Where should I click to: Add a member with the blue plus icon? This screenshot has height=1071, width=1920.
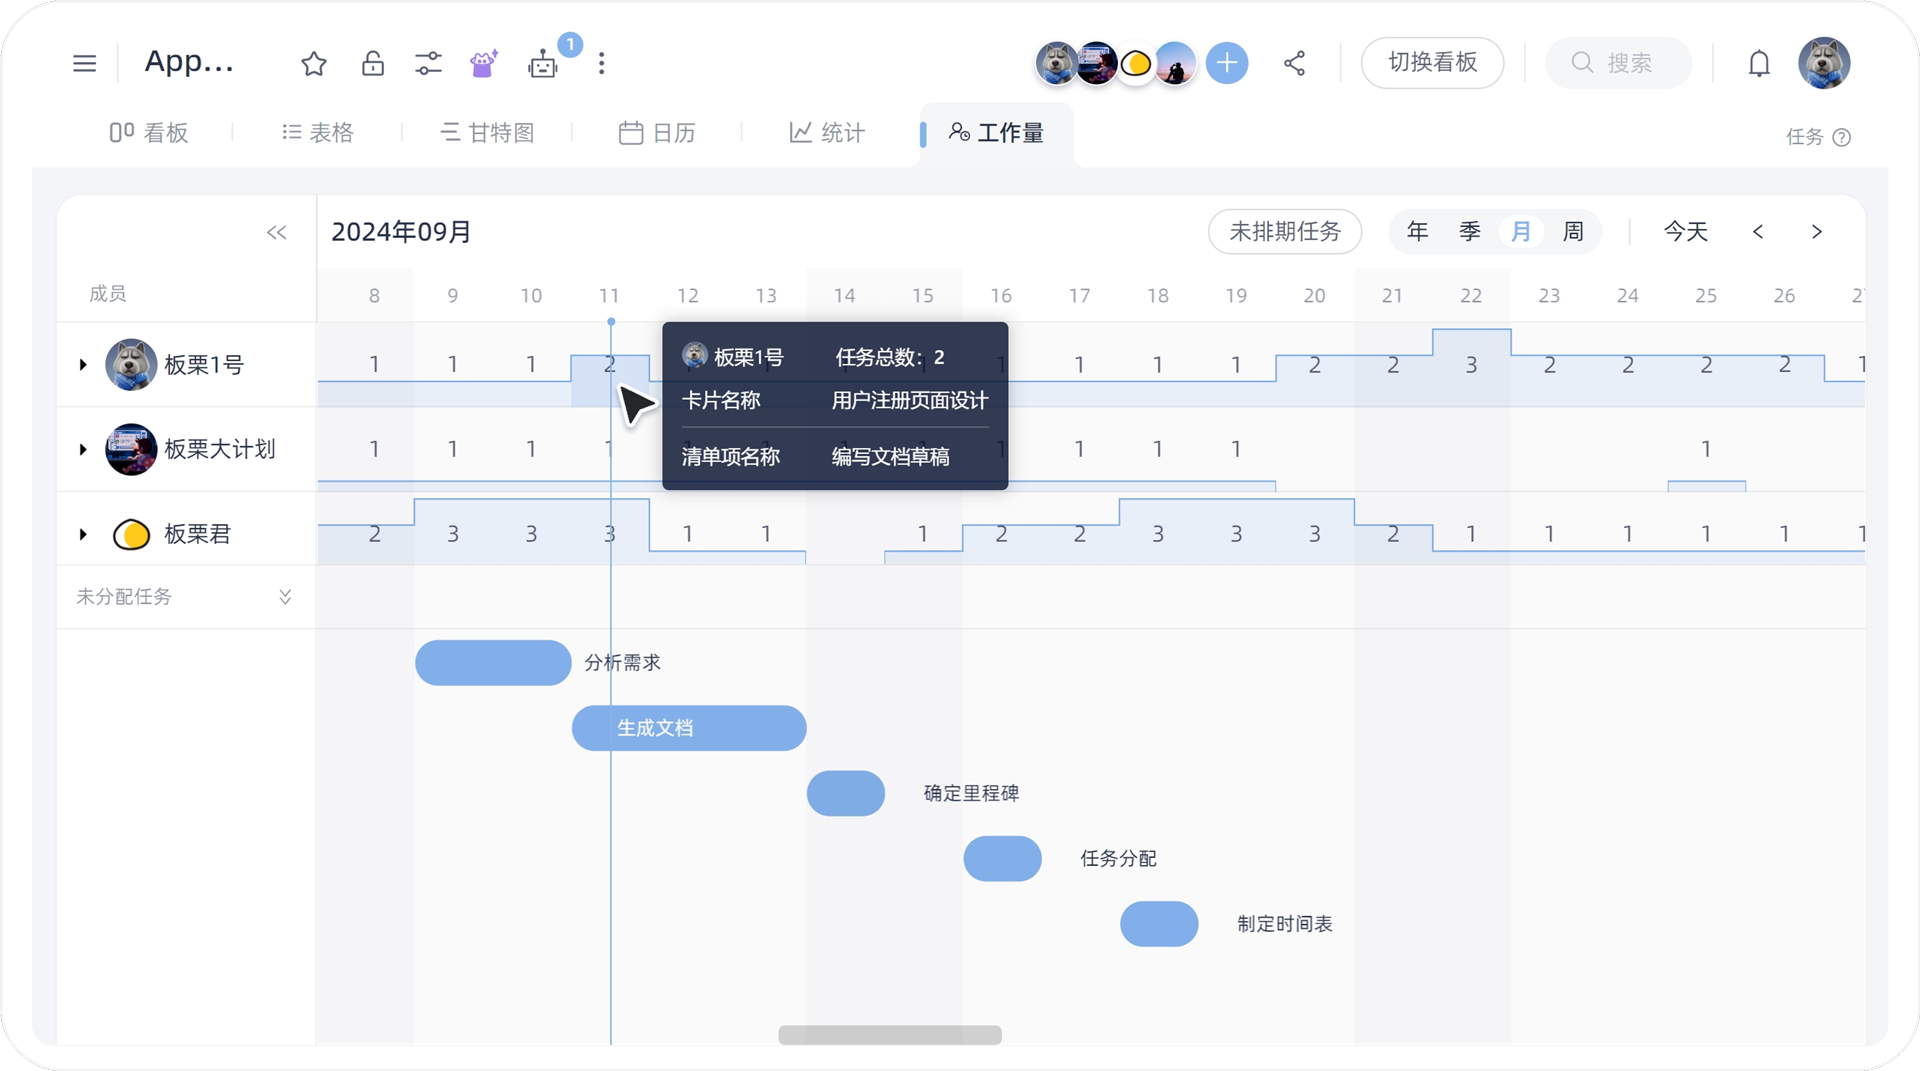click(1227, 63)
